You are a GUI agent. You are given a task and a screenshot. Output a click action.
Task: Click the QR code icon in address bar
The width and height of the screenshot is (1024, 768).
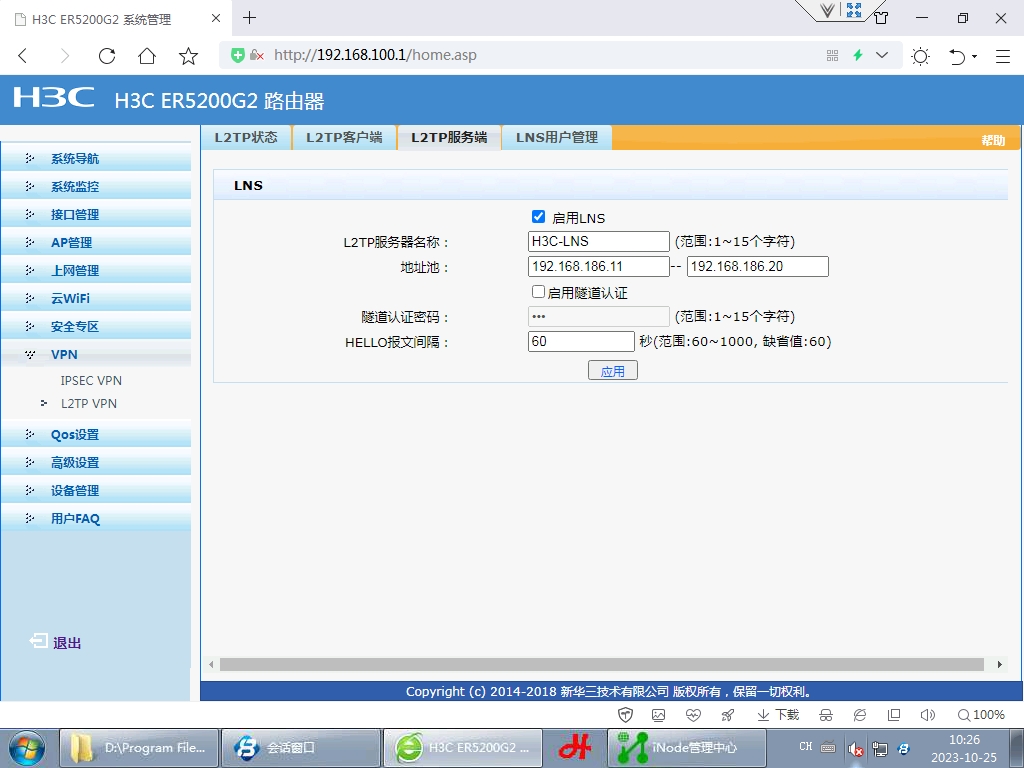[832, 56]
